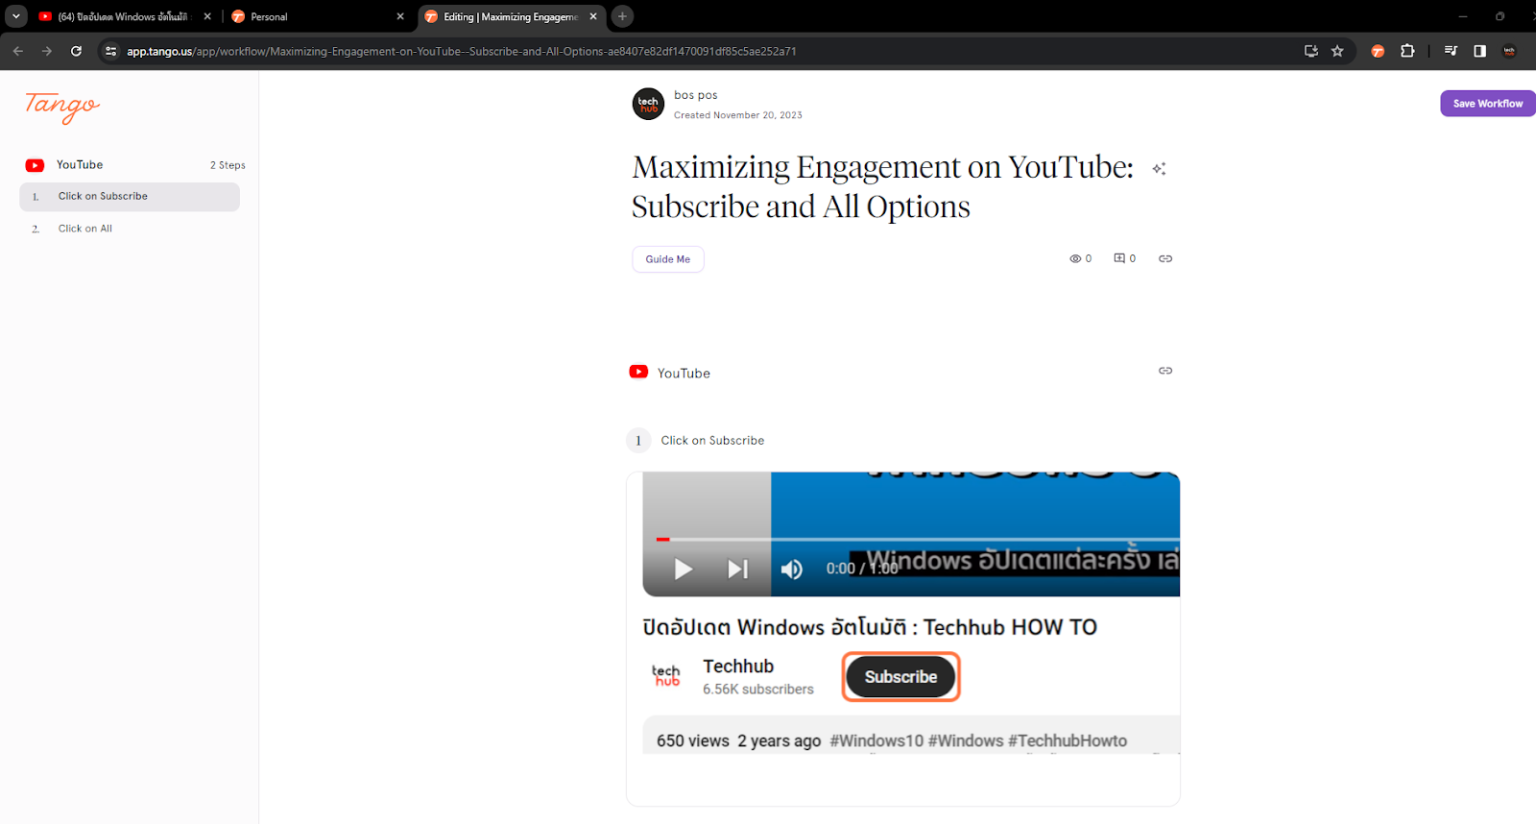
Task: Click the link icon in YouTube section
Action: [x=1165, y=371]
